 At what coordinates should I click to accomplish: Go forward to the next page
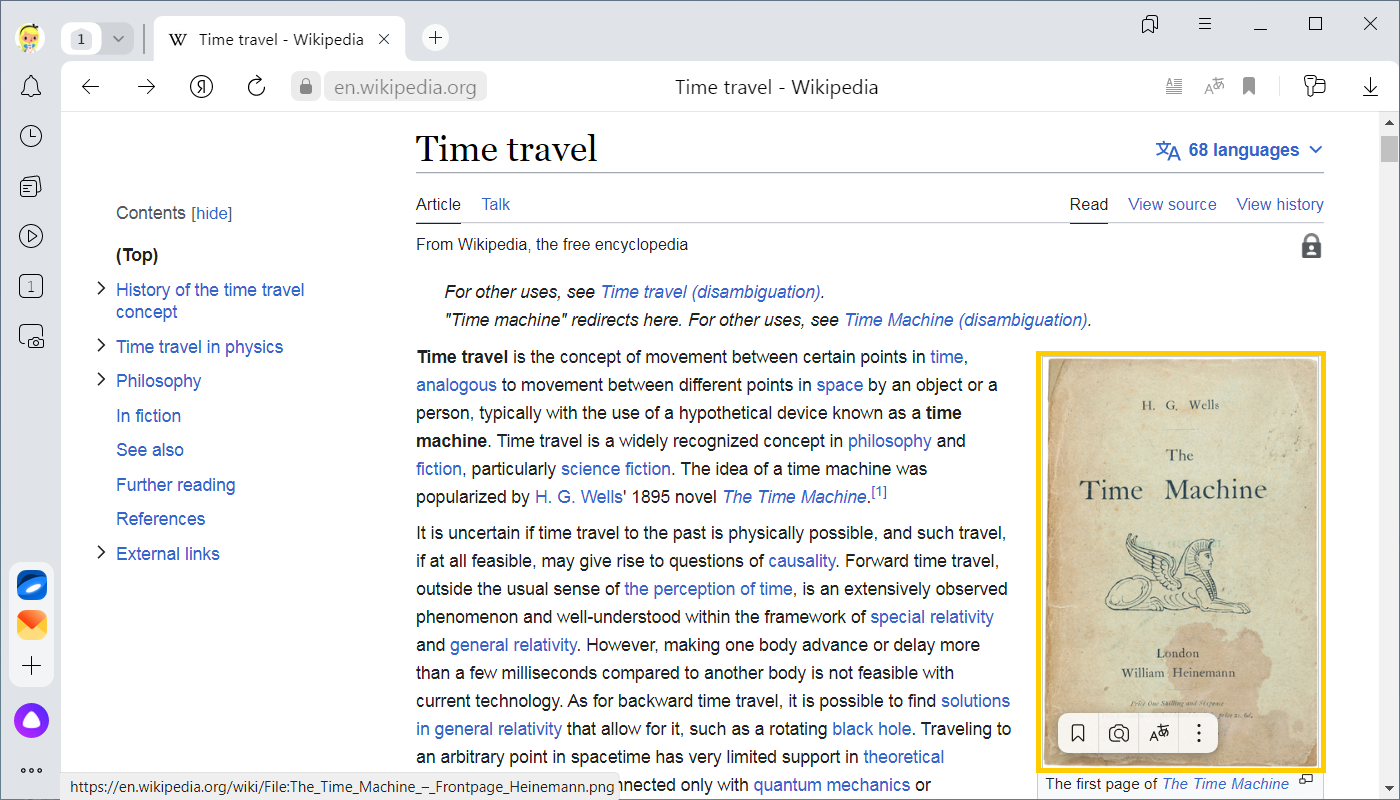147,87
